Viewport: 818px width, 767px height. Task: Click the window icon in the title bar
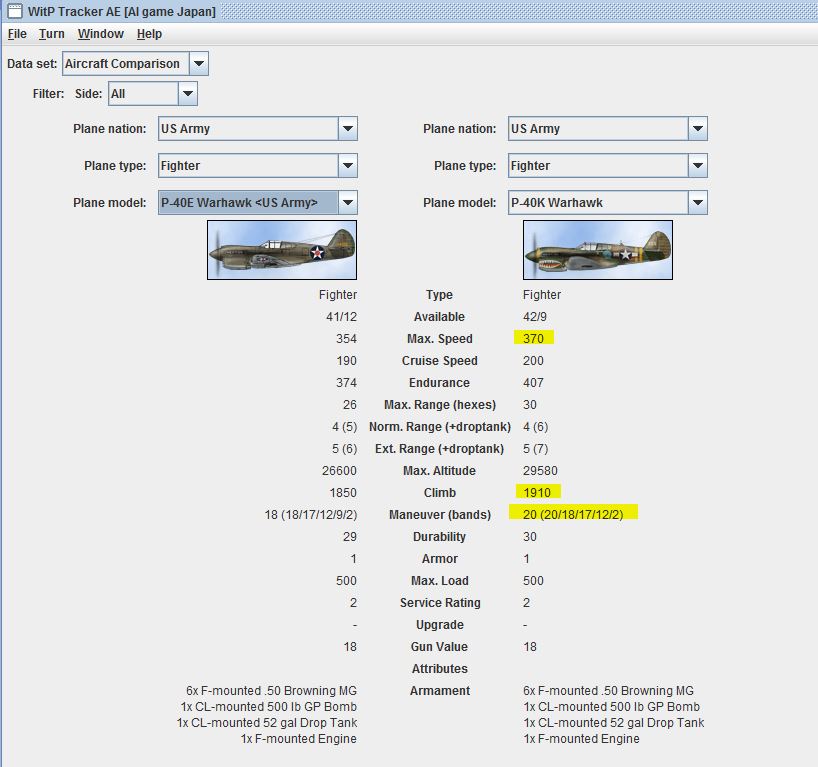[15, 10]
